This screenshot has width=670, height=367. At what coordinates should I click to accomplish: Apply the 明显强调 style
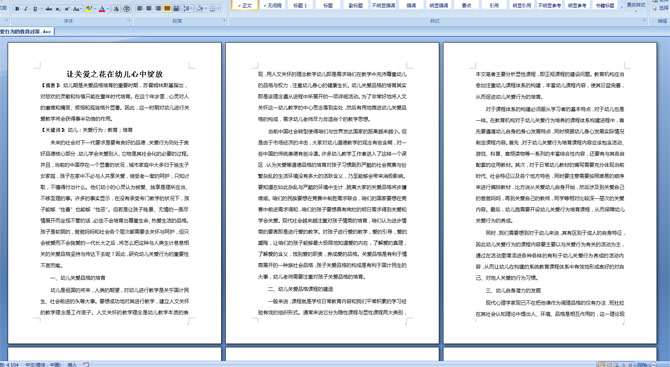point(439,5)
